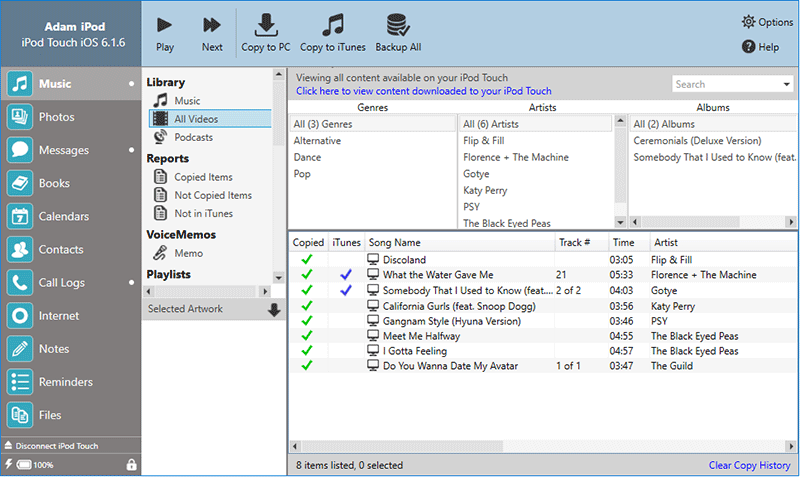
Task: Click the battery 100% indicator
Action: click(35, 465)
